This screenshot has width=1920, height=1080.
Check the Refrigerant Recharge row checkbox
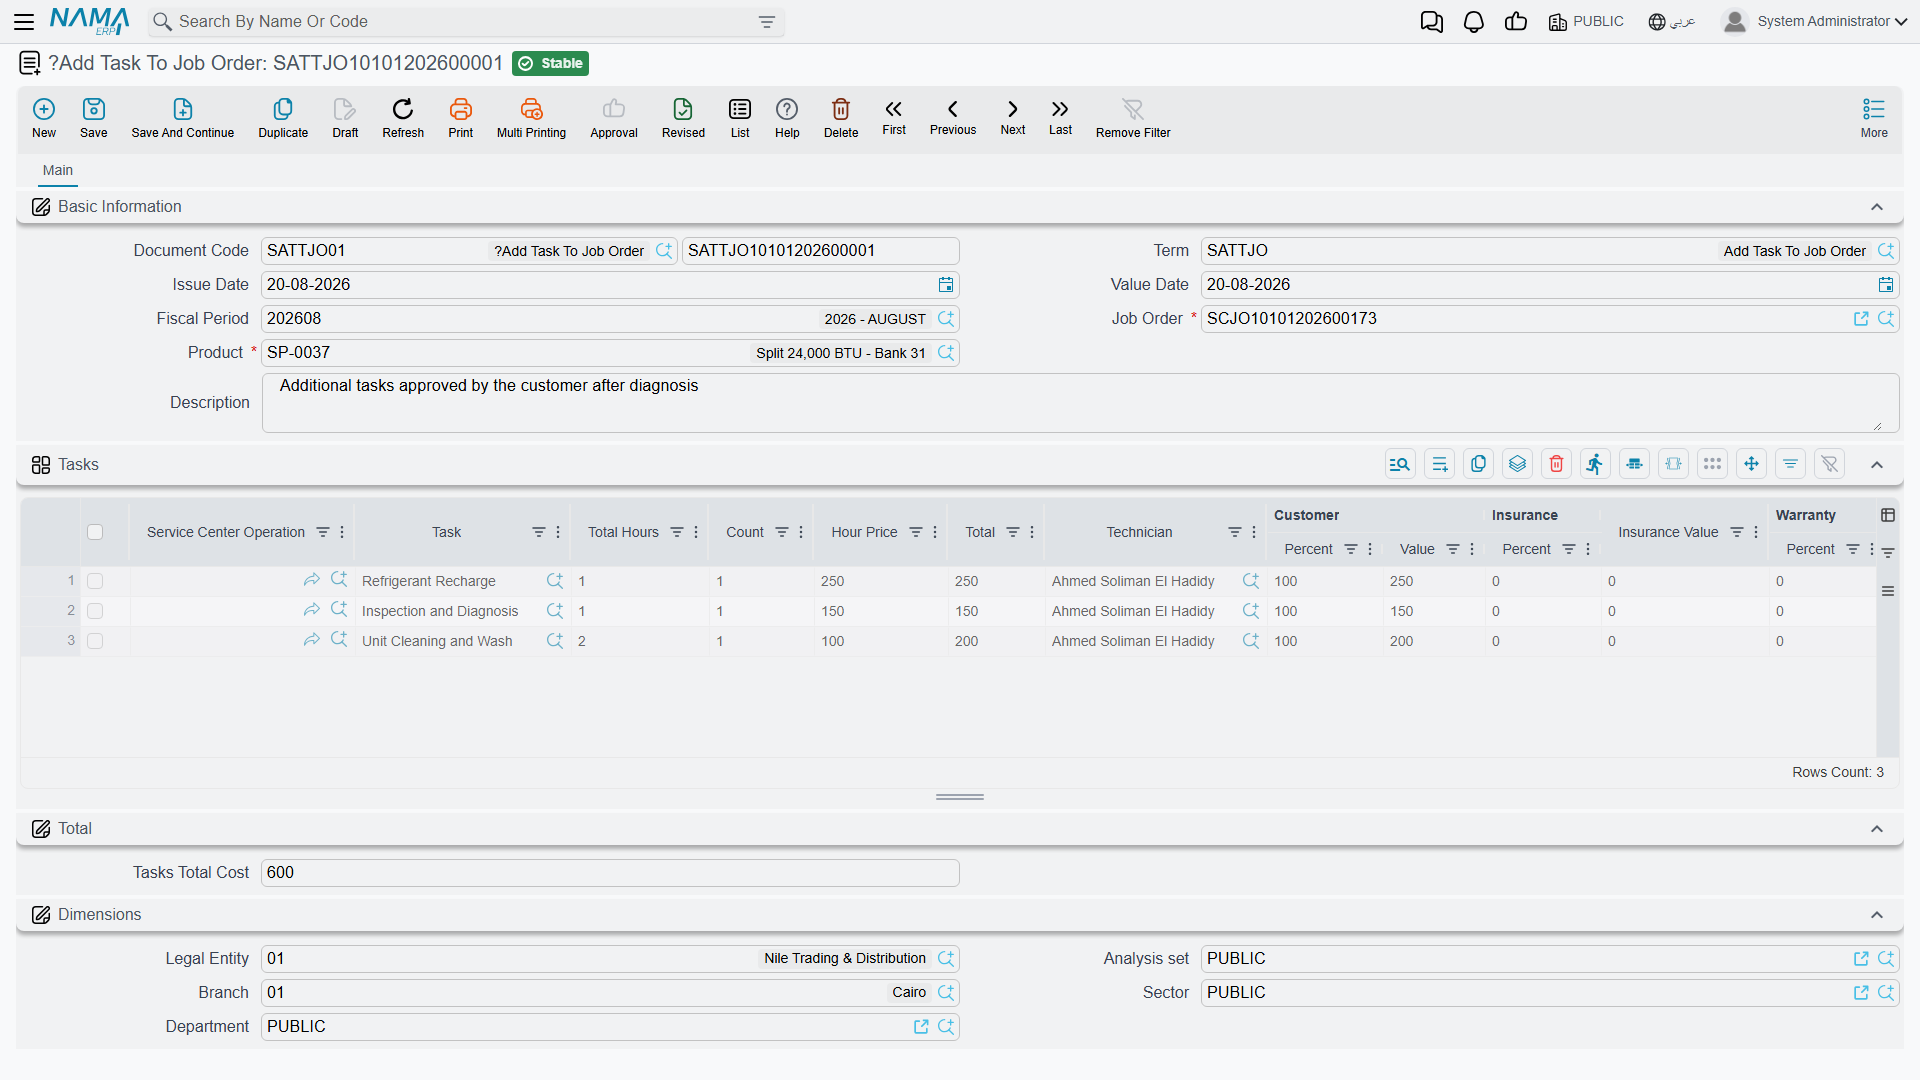[95, 581]
